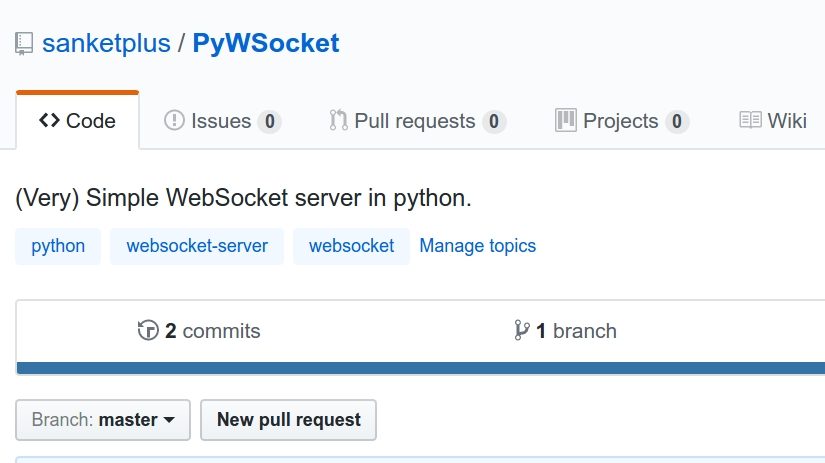Click the repository book icon
This screenshot has height=463, width=825.
click(x=24, y=44)
